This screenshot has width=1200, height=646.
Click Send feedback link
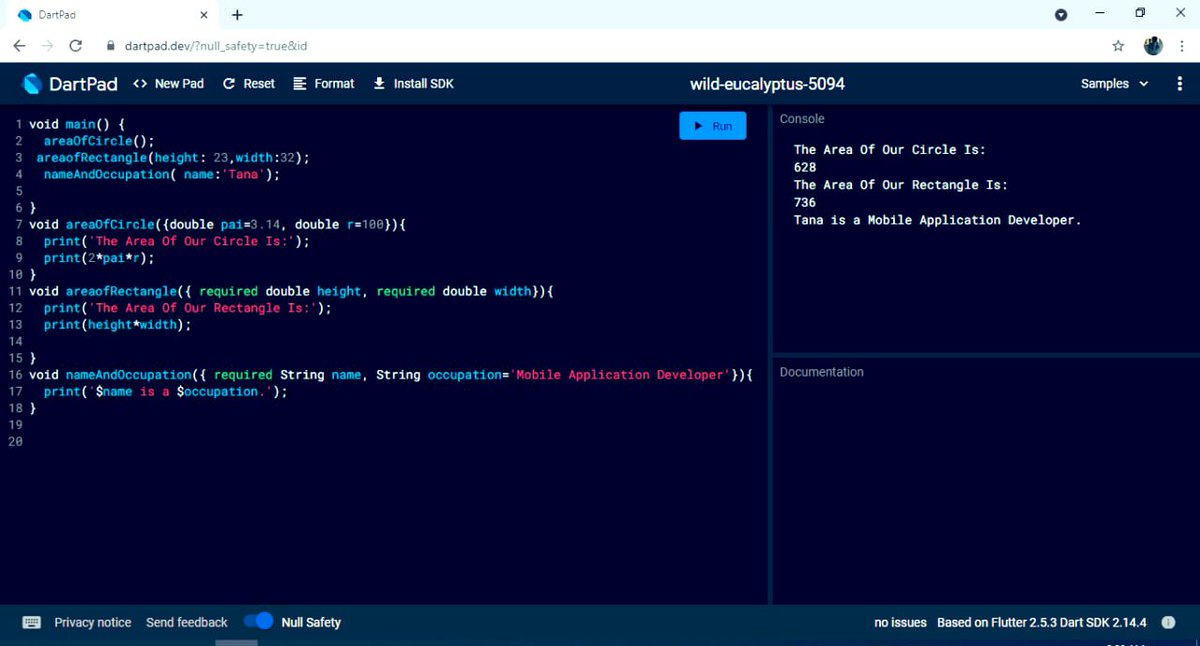(187, 622)
